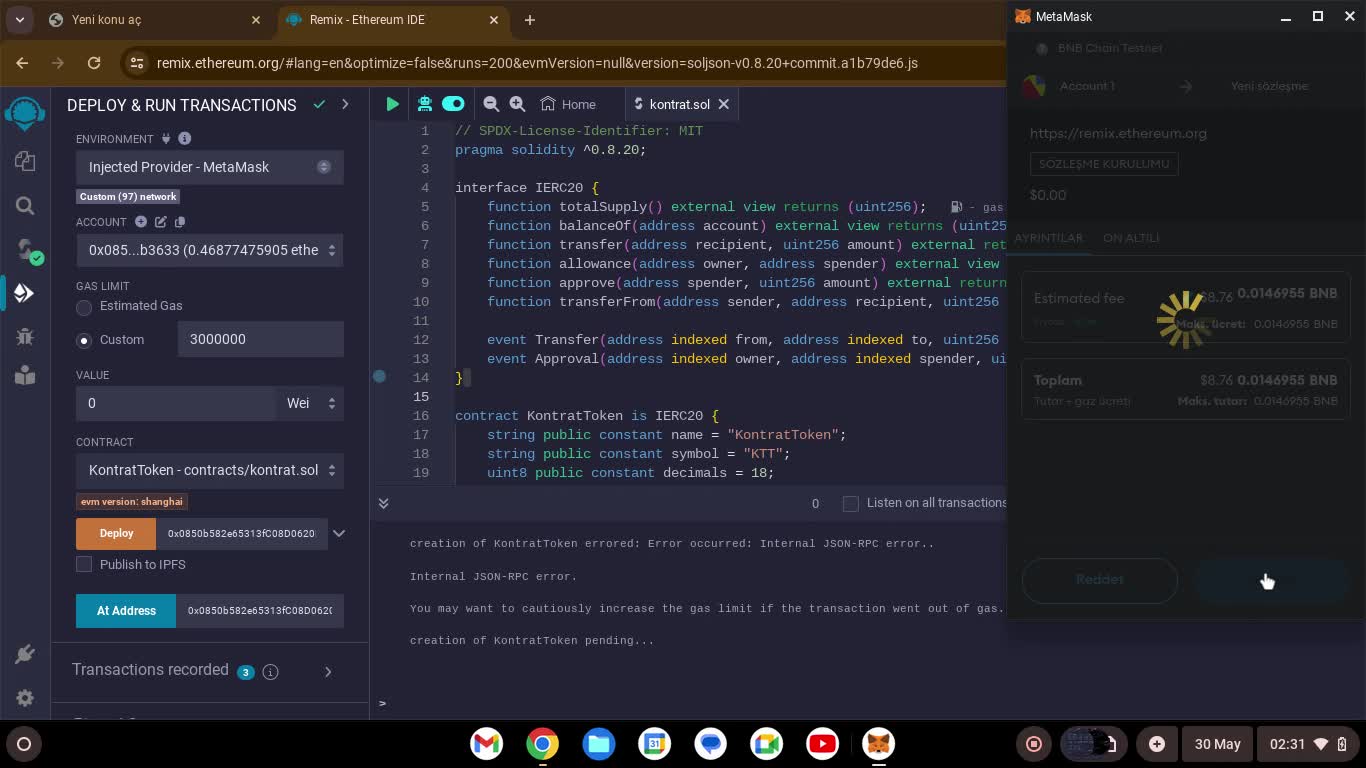Sign a message with the account edit icon
Screen dimensions: 1366x768
point(161,221)
